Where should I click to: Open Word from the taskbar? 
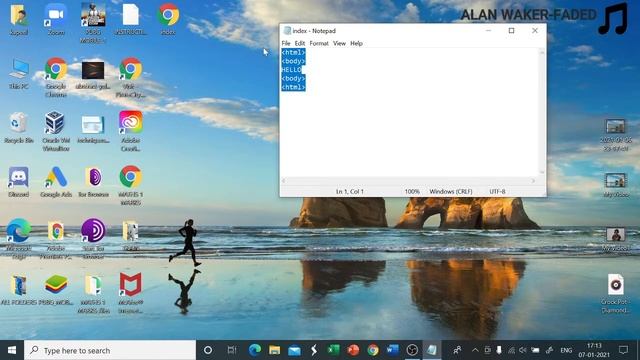392,350
